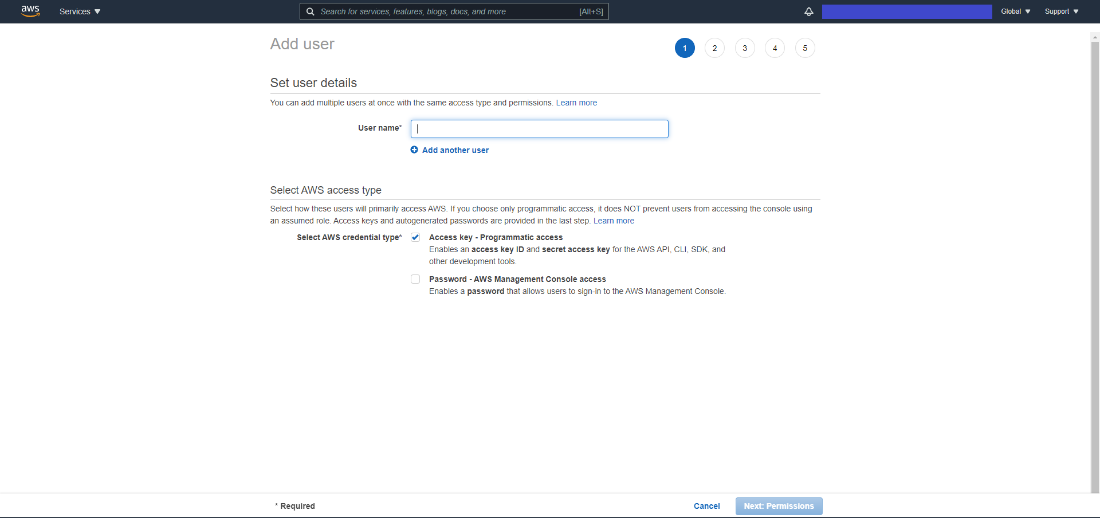Click the plus icon beside Add another user
The width and height of the screenshot is (1100, 518).
point(414,150)
